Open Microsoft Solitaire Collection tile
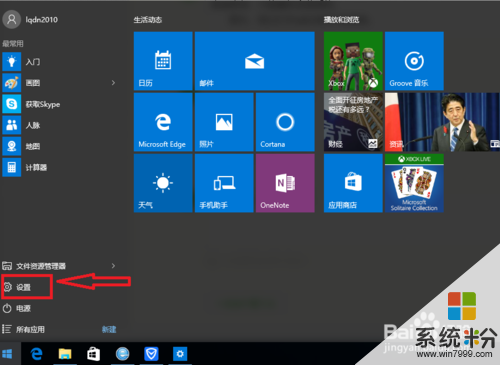 [x=414, y=183]
